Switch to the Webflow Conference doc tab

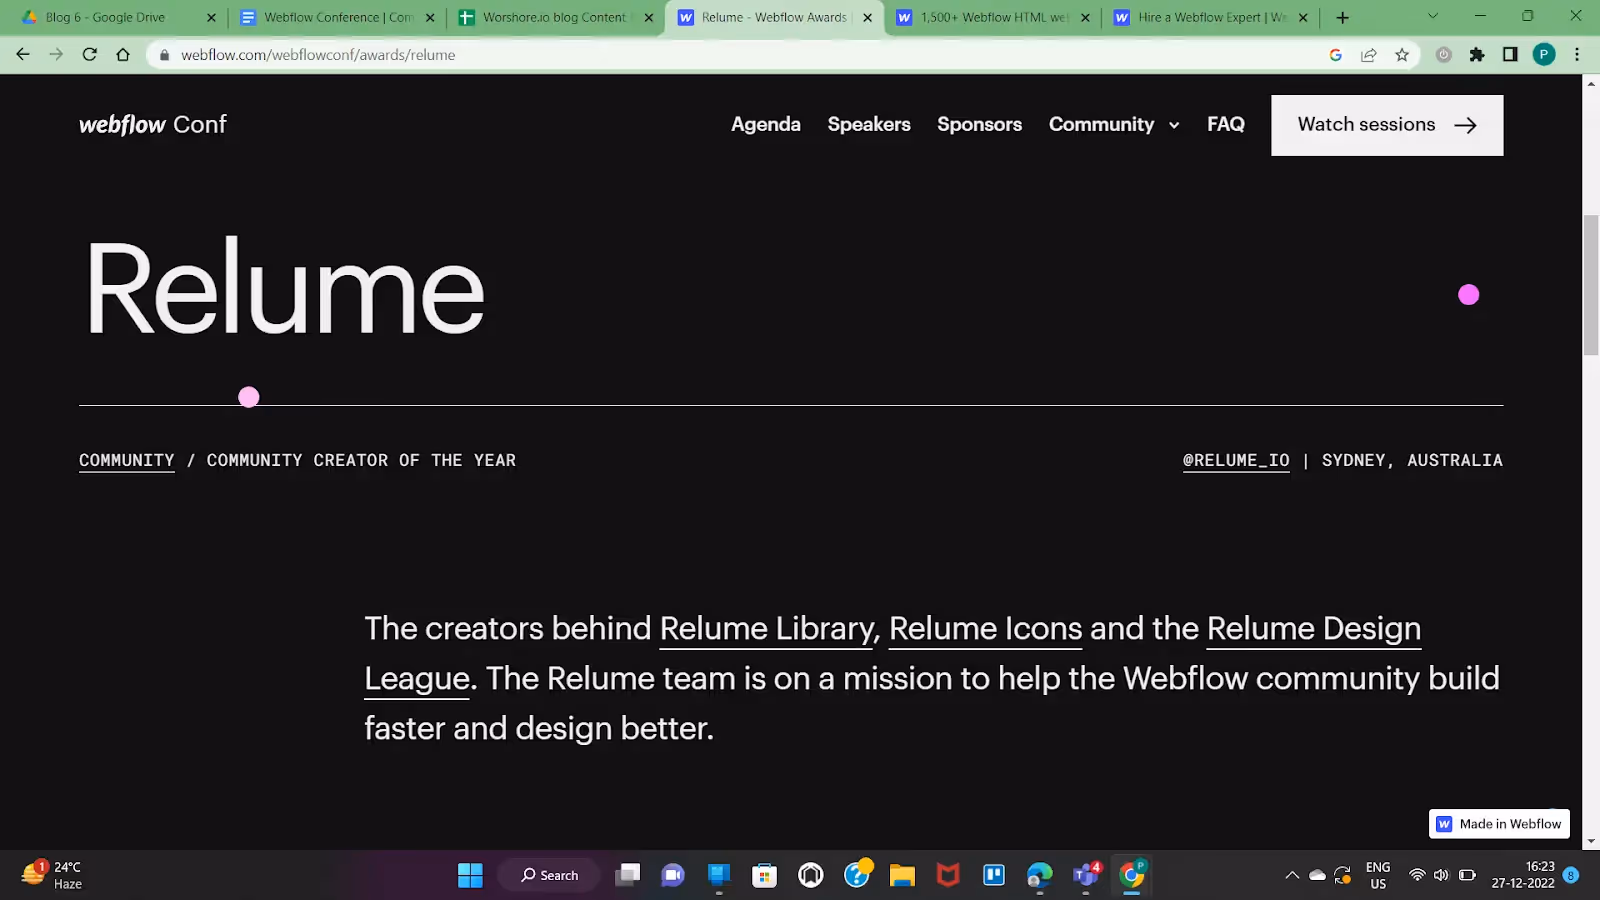pyautogui.click(x=338, y=17)
